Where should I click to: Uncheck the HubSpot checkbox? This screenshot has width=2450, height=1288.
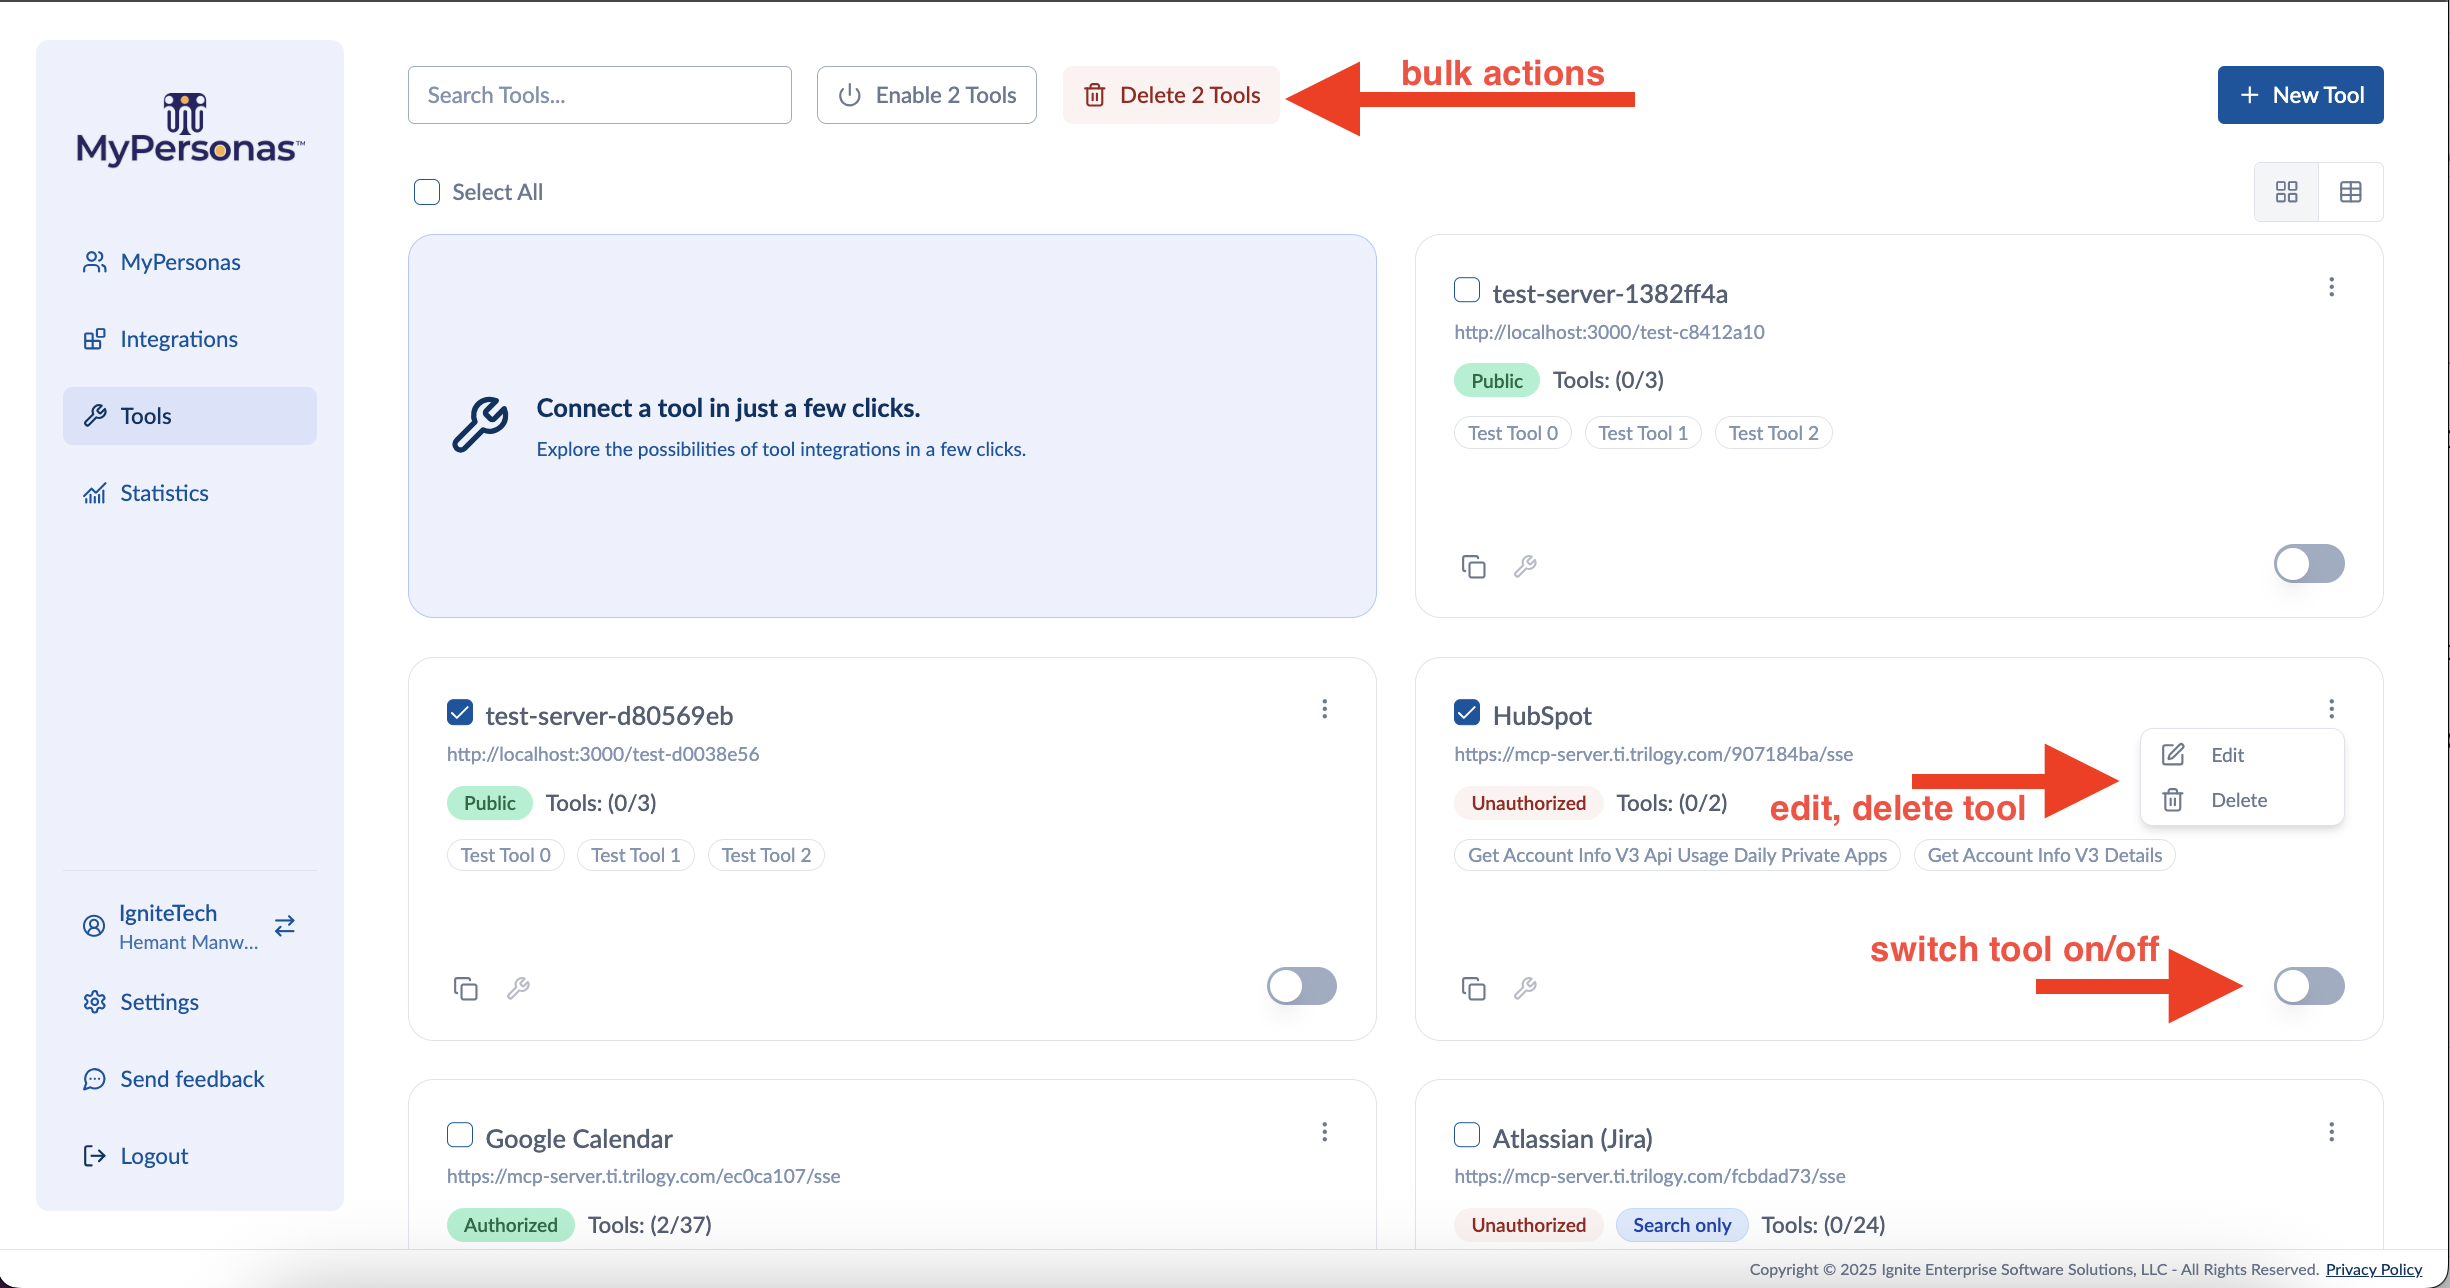[1467, 712]
